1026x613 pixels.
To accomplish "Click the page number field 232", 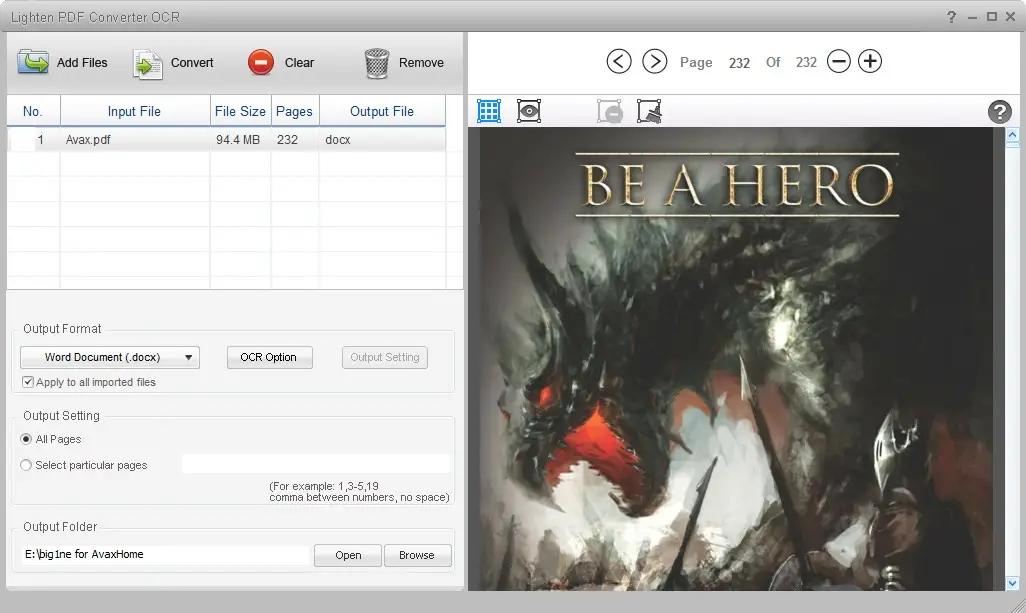I will pyautogui.click(x=739, y=63).
